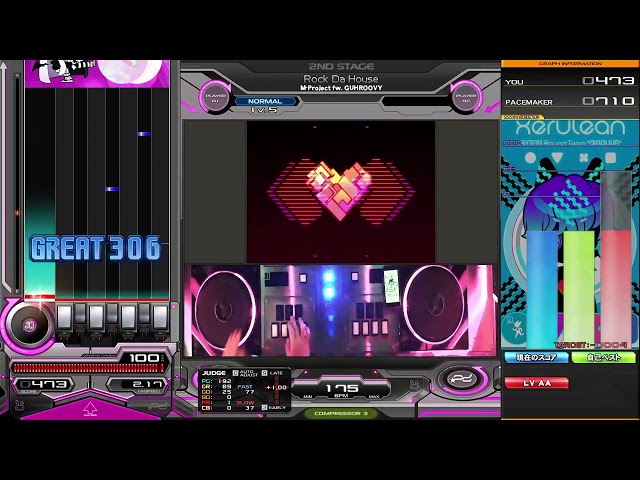Screen dimensions: 640x480
Task: Click the green personal best graph bar
Action: (579, 289)
